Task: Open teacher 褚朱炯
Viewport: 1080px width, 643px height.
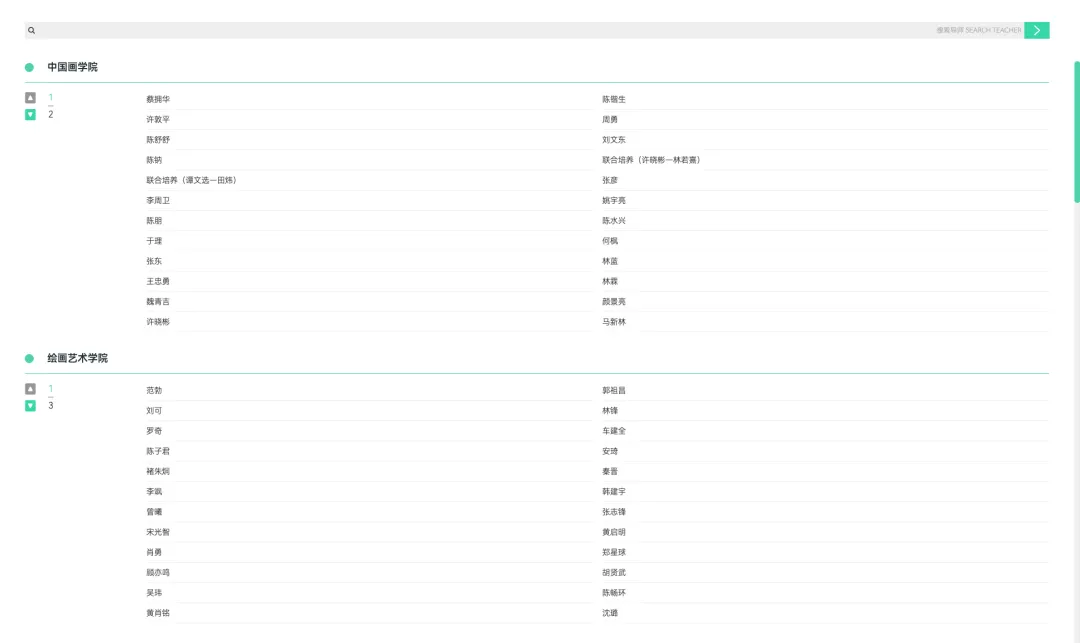Action: pyautogui.click(x=158, y=472)
